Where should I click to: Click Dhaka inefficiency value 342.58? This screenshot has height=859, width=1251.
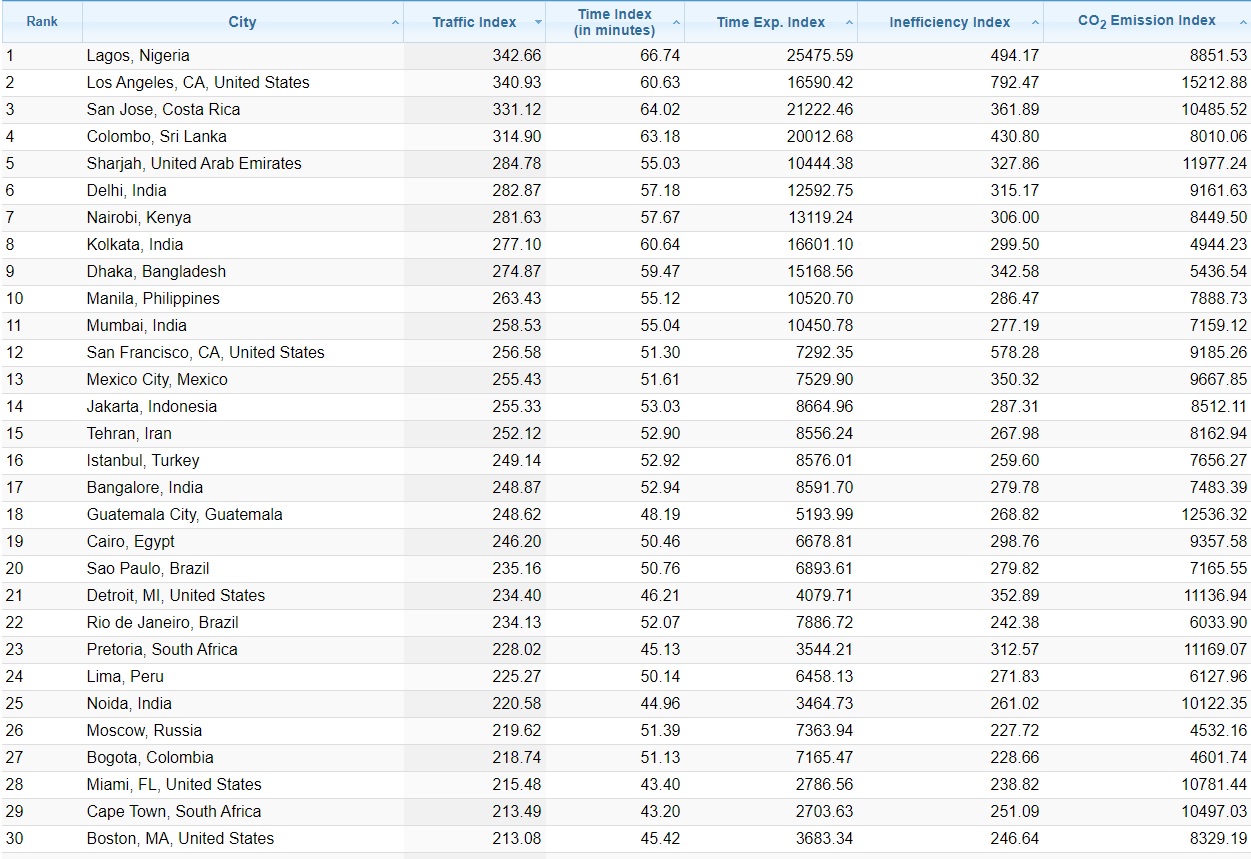click(x=1015, y=271)
